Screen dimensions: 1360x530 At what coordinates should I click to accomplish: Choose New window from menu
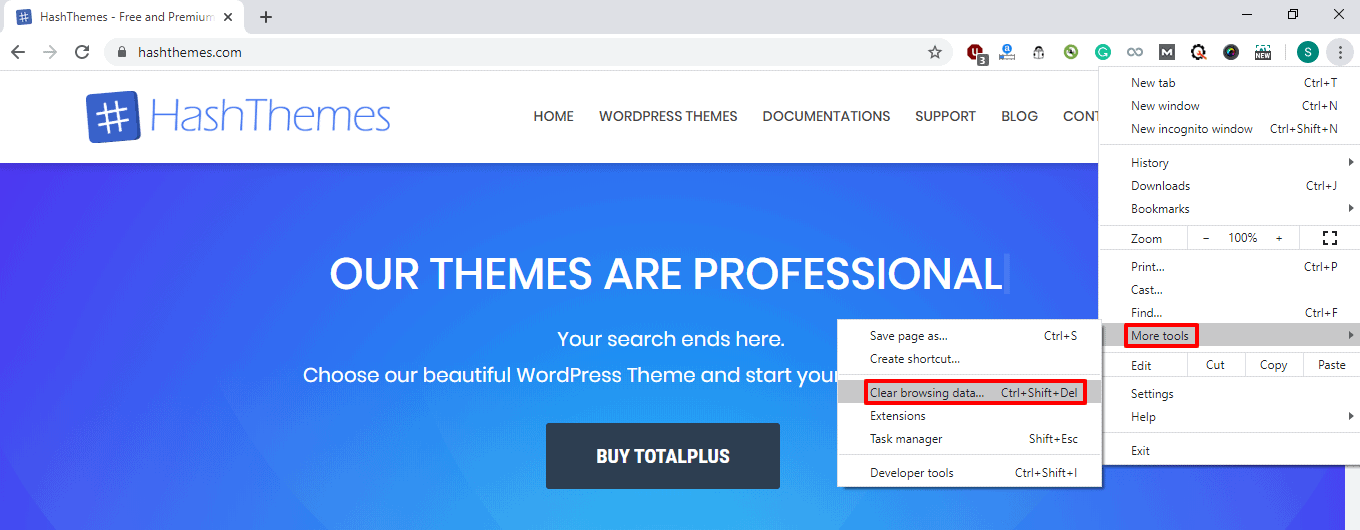(x=1229, y=105)
